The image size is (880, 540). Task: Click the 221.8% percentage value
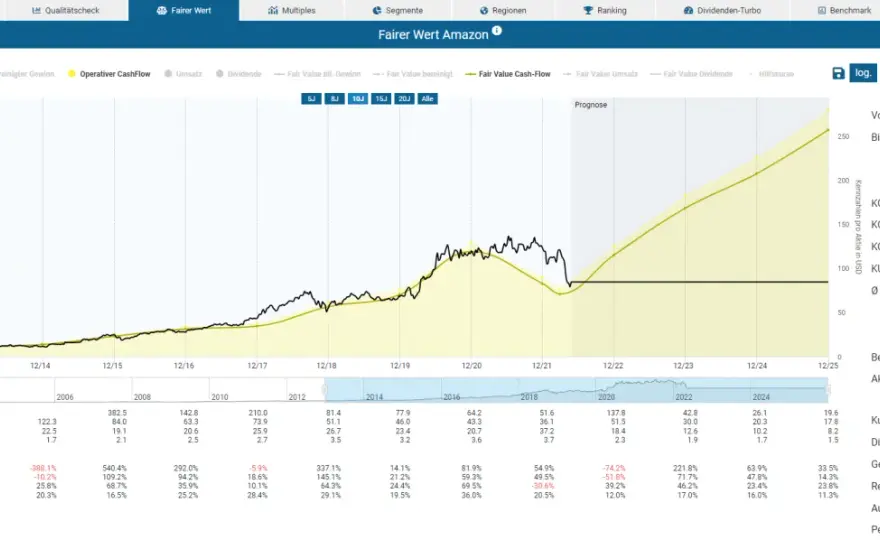pyautogui.click(x=686, y=468)
